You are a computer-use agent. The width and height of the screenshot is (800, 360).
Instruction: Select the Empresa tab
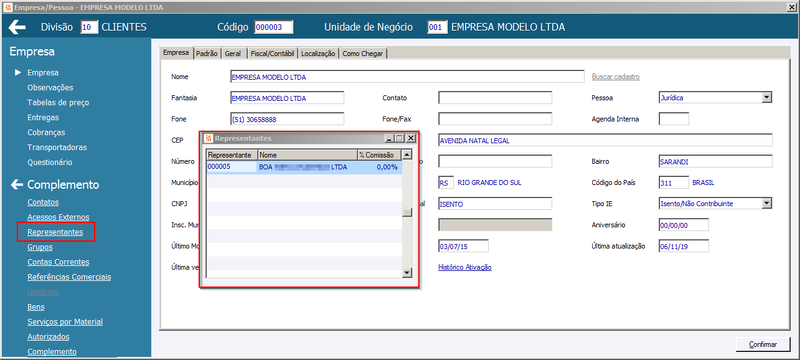177,53
